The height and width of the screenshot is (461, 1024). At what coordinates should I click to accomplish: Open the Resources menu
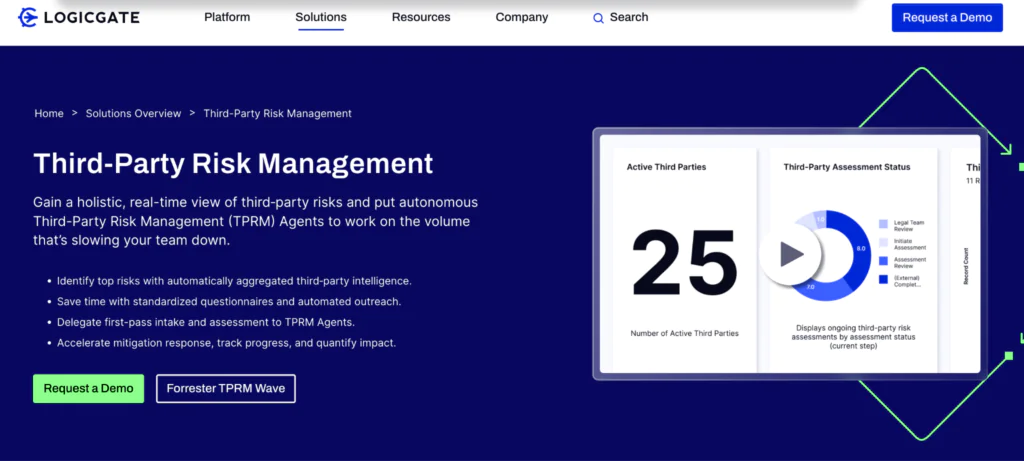[421, 18]
